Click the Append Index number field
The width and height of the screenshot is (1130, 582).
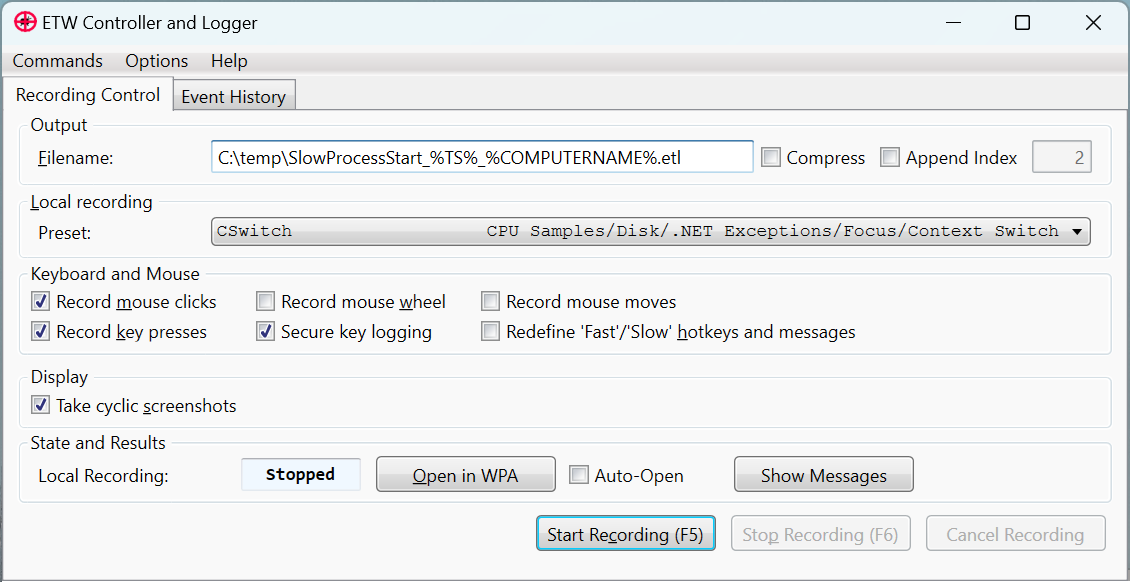pos(1061,158)
